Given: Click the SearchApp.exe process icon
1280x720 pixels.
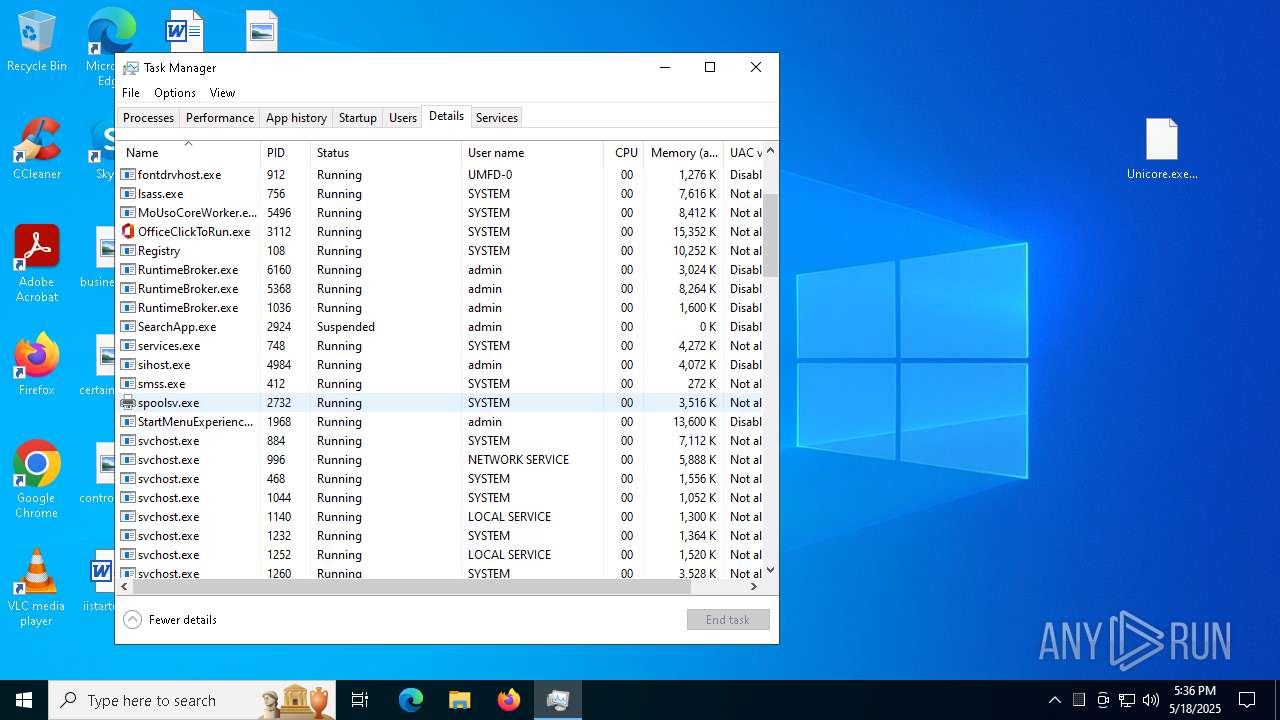Looking at the screenshot, I should pyautogui.click(x=128, y=326).
